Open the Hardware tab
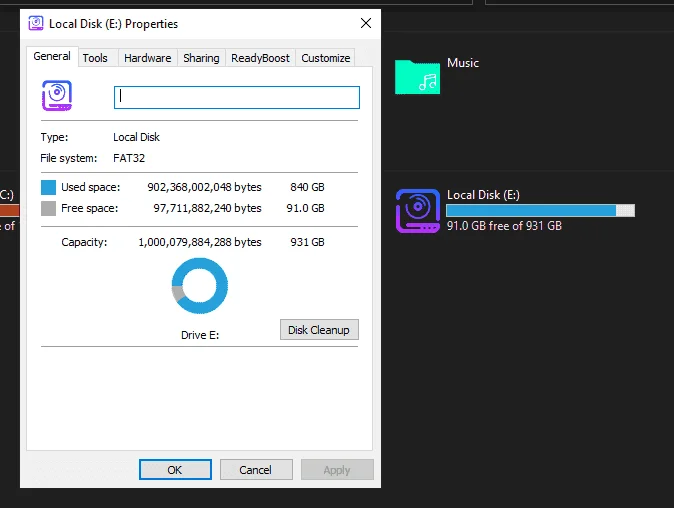The height and width of the screenshot is (508, 674). [x=147, y=58]
